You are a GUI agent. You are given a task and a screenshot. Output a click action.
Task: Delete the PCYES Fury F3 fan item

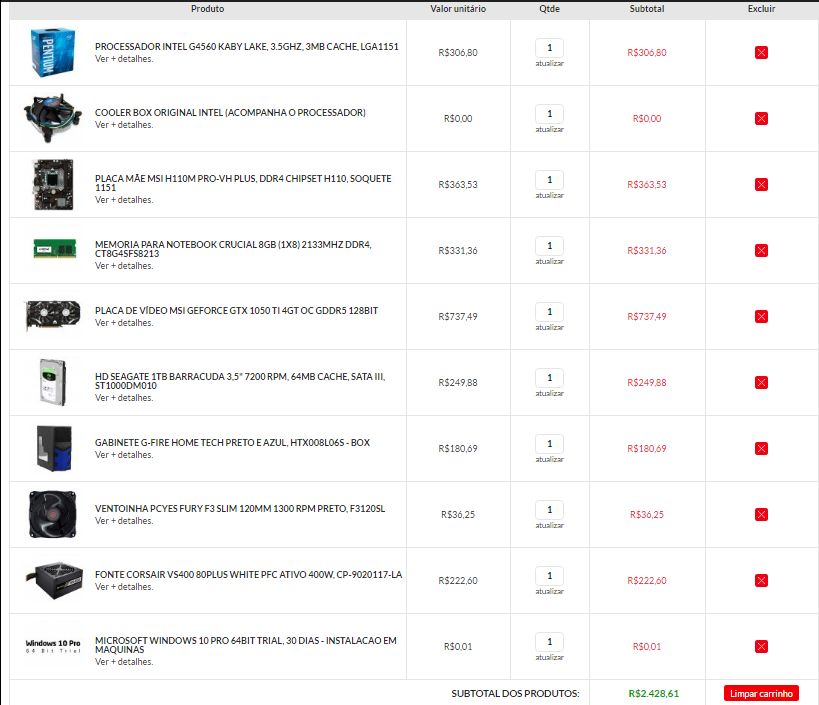tap(761, 514)
